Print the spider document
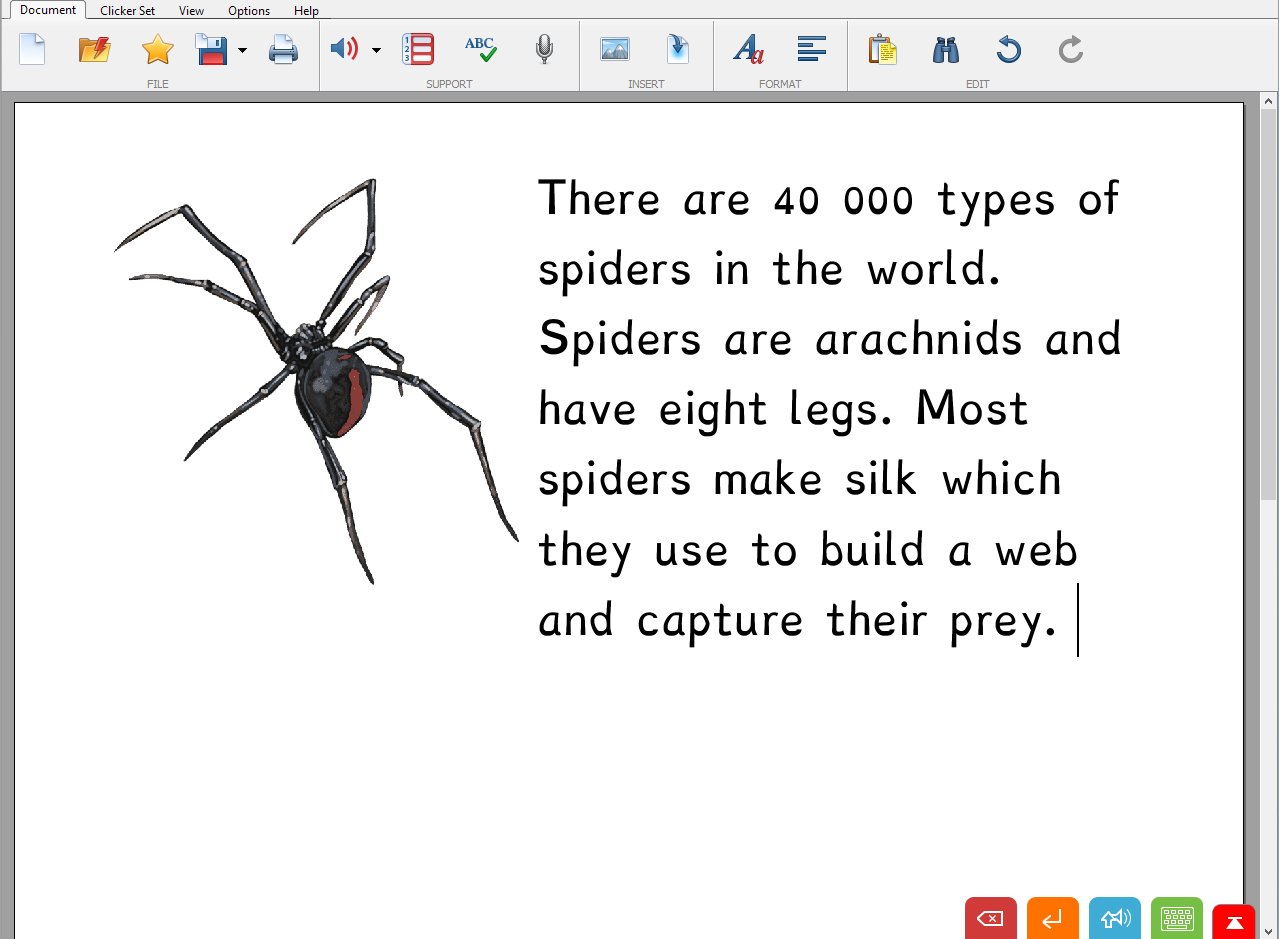1279x939 pixels. tap(283, 48)
